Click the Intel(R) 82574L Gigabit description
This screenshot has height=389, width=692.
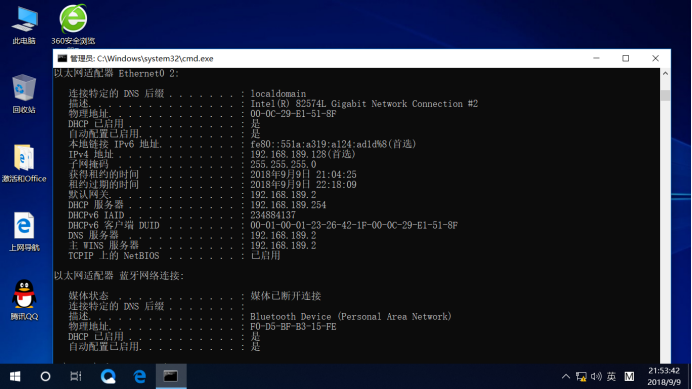(364, 104)
